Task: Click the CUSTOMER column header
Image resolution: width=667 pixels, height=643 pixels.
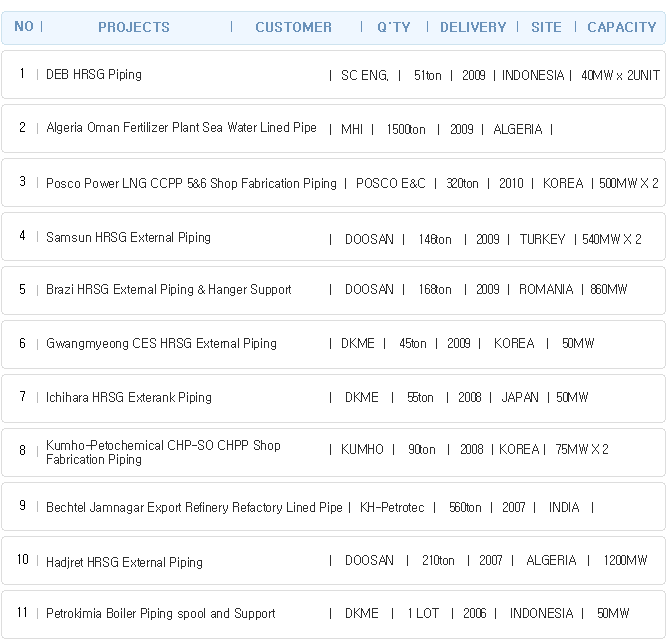Action: 294,27
